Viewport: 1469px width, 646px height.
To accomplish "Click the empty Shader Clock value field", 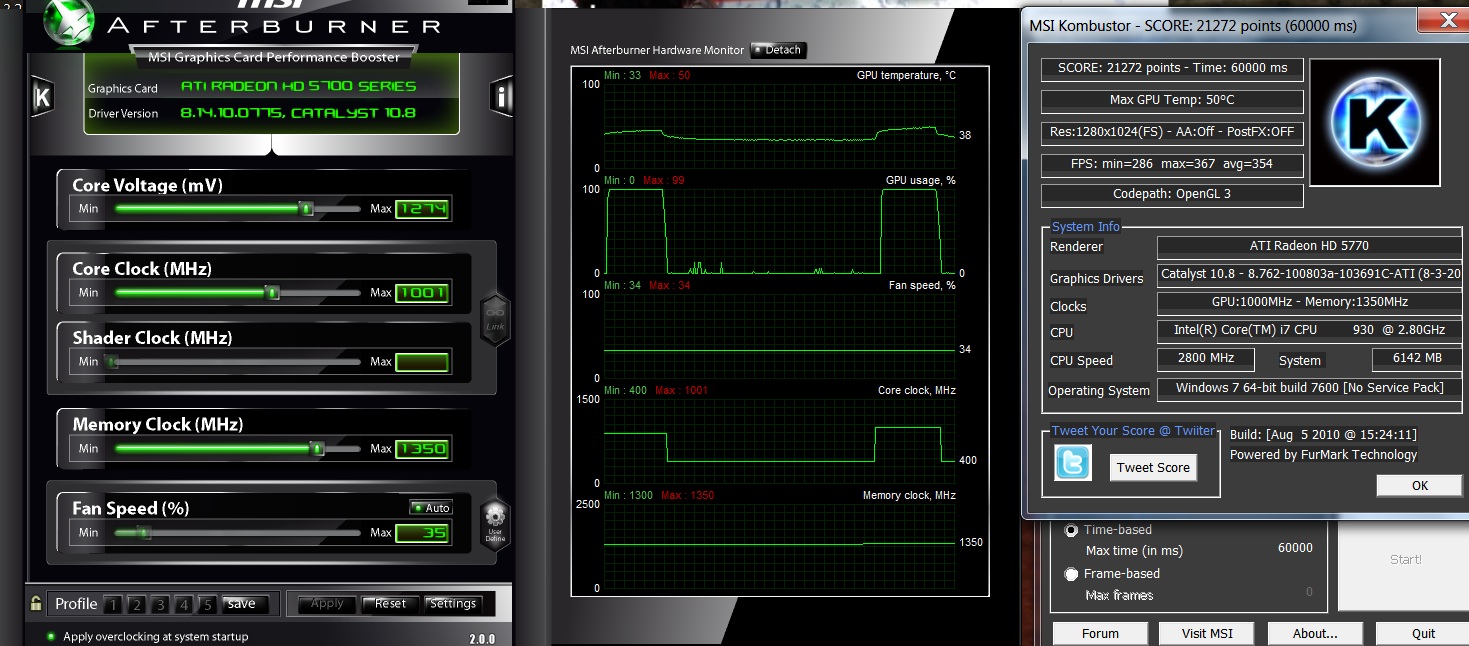I will (x=422, y=362).
